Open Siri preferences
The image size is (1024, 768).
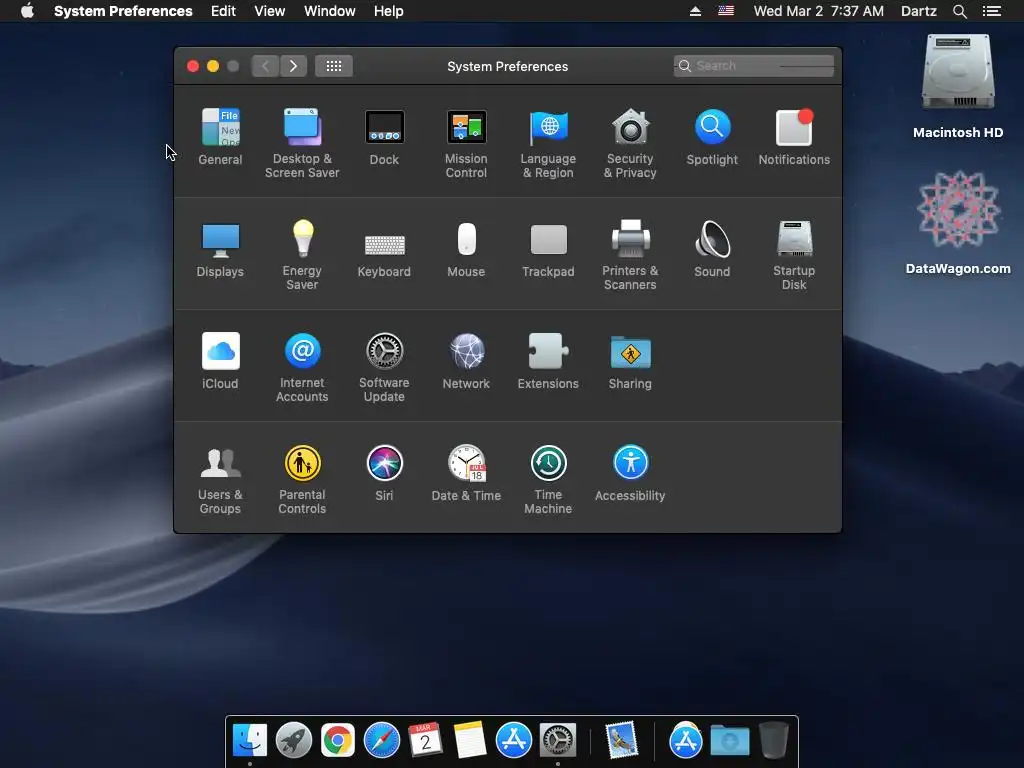coord(384,473)
